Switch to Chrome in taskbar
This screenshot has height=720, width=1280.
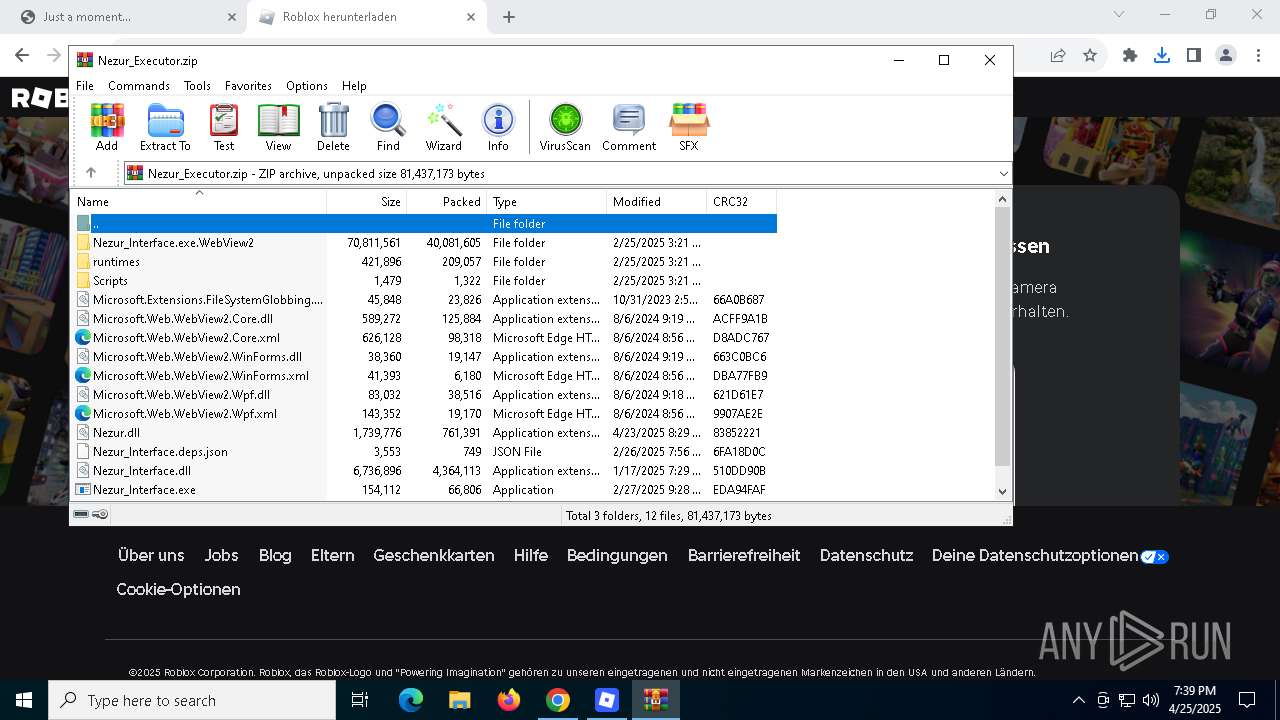coord(558,700)
